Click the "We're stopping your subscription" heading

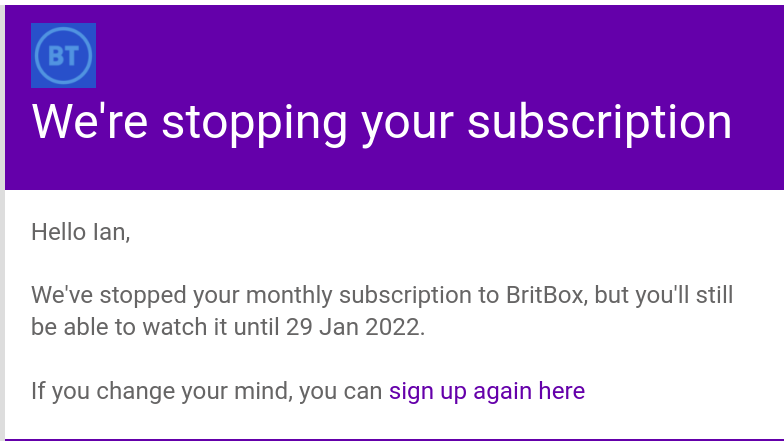coord(381,122)
